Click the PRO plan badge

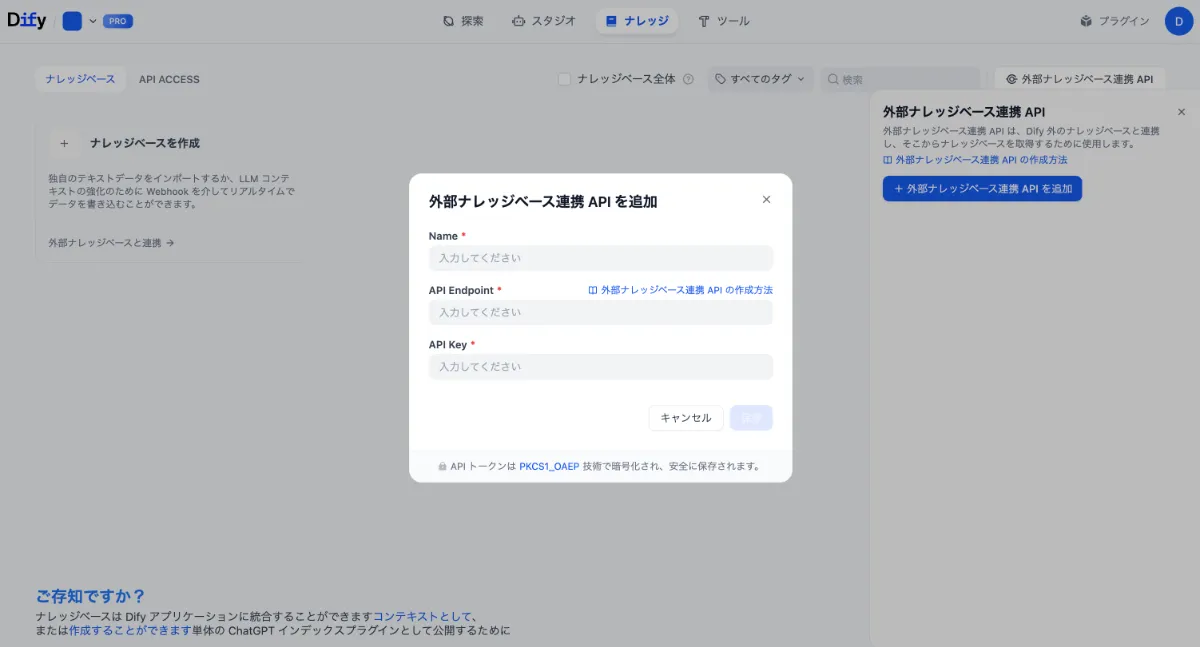click(118, 21)
